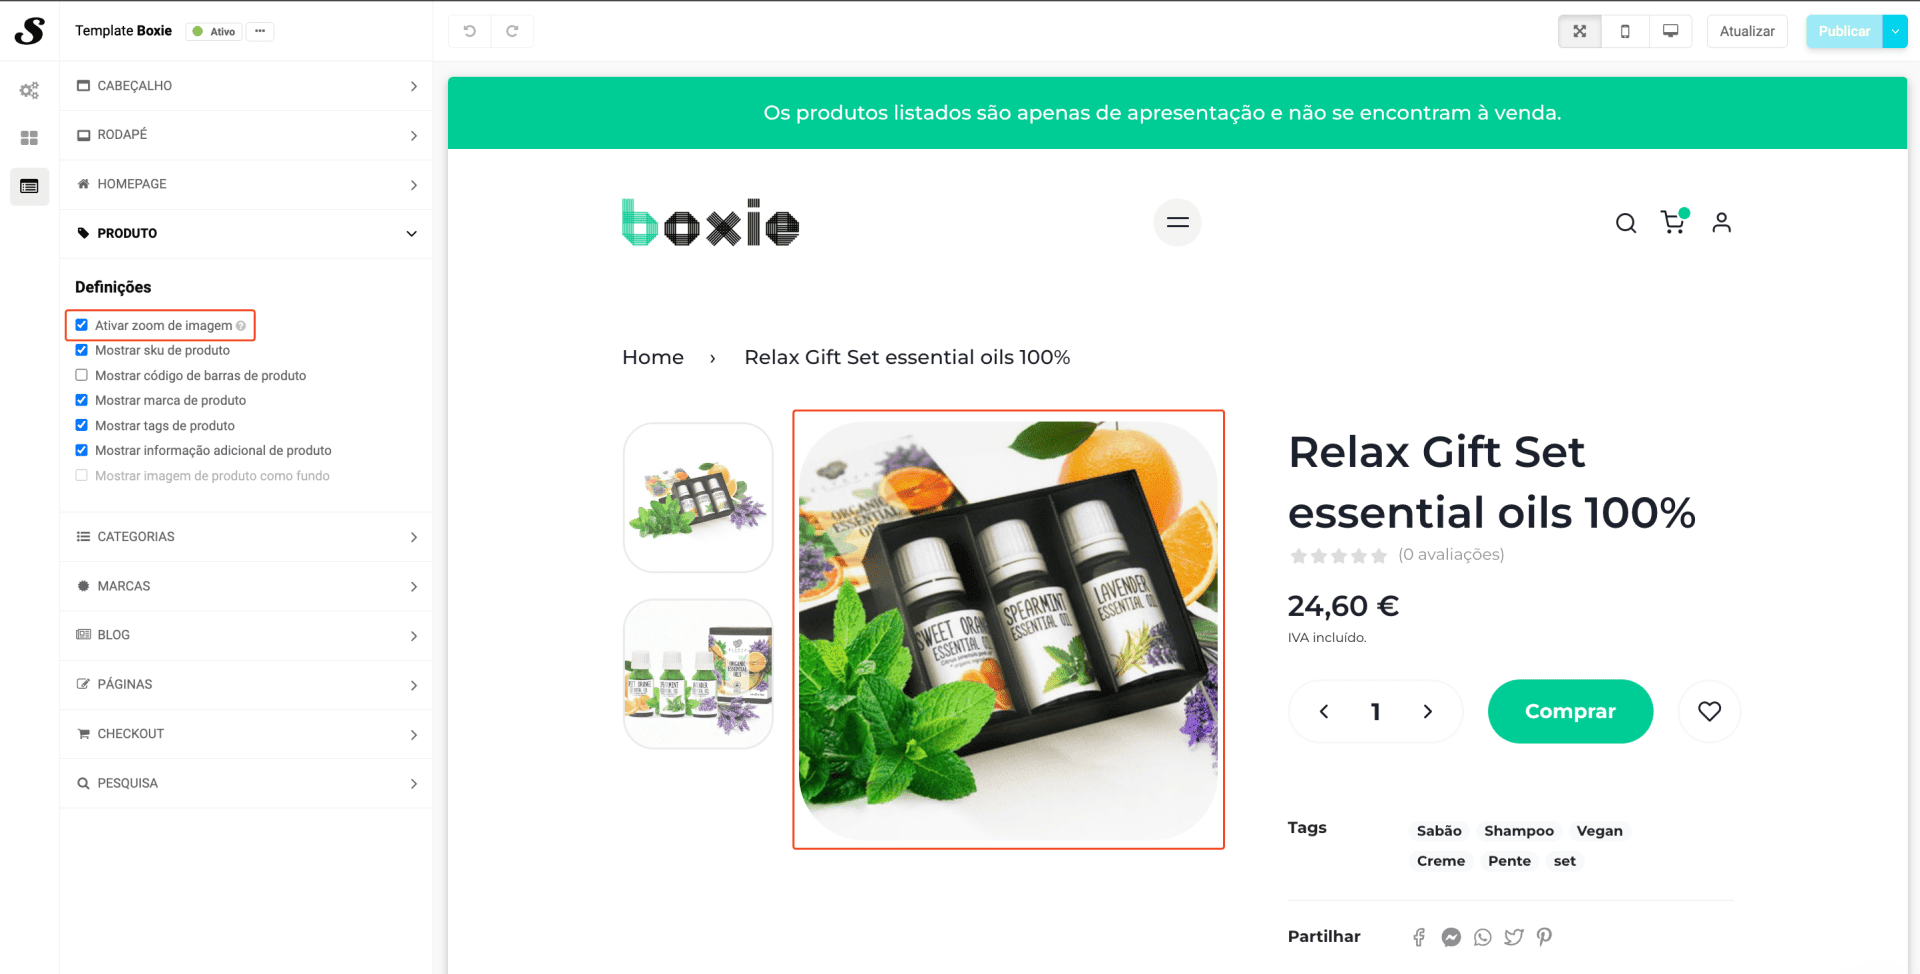Image resolution: width=1920 pixels, height=974 pixels.
Task: Uncheck Mostrar tags de produto
Action: 82,425
